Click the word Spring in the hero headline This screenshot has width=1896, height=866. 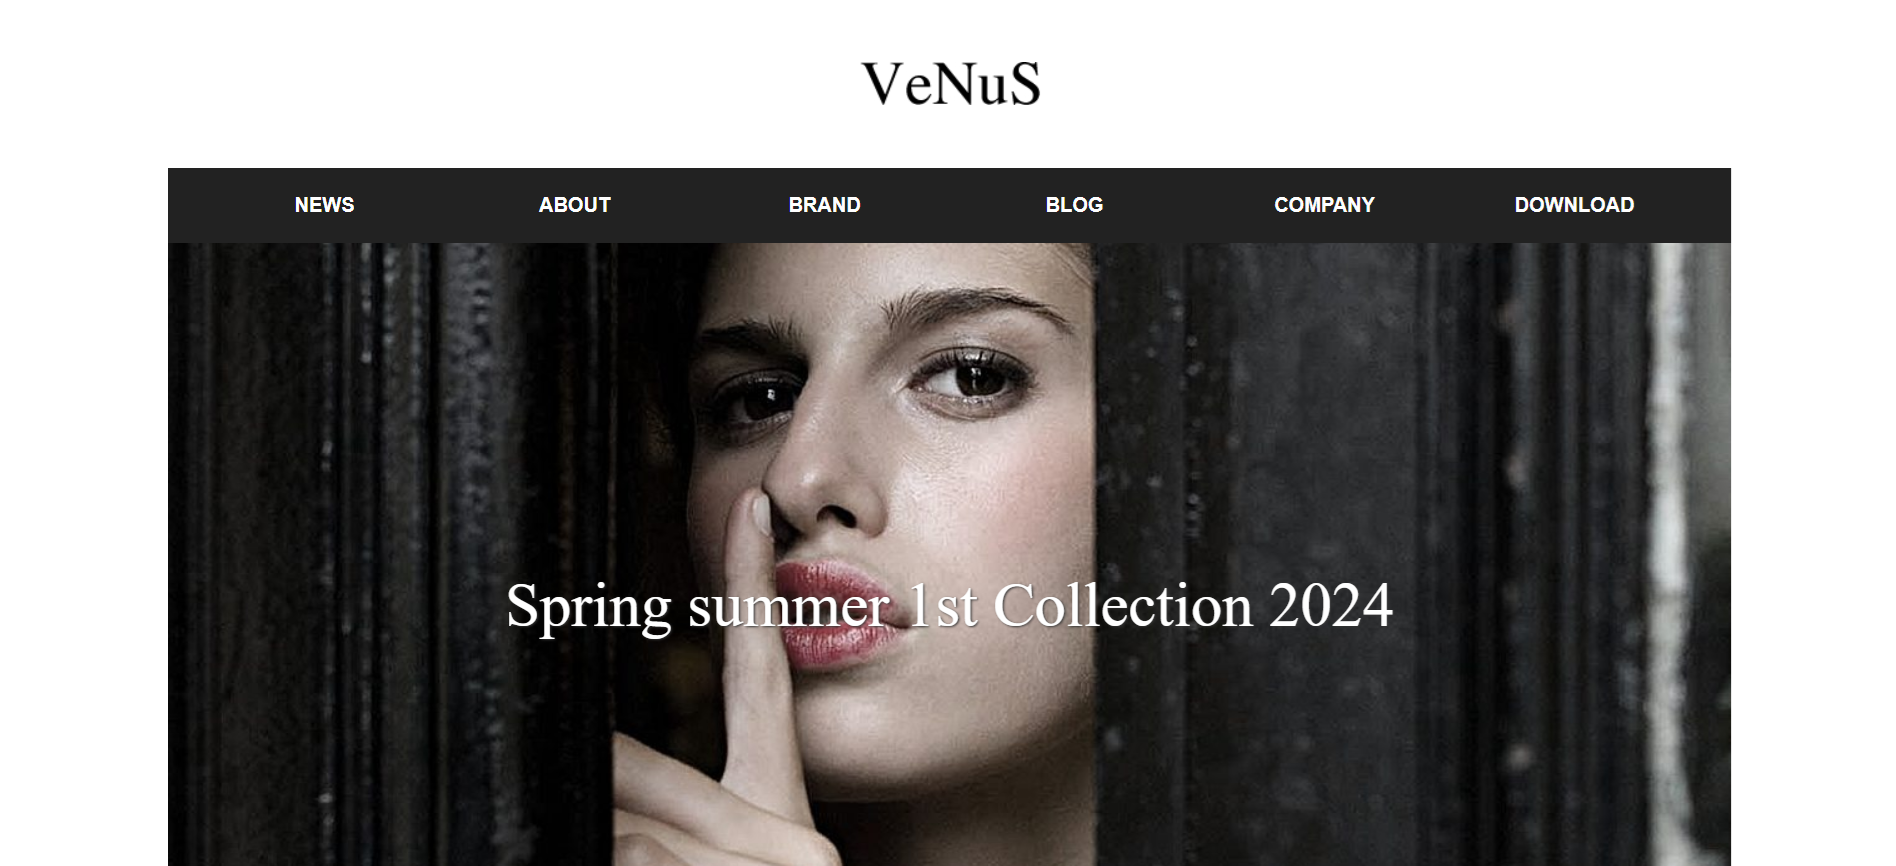pos(589,608)
